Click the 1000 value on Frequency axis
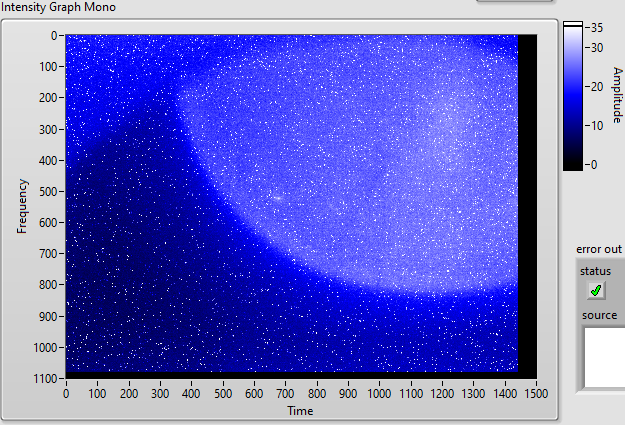 pos(45,347)
